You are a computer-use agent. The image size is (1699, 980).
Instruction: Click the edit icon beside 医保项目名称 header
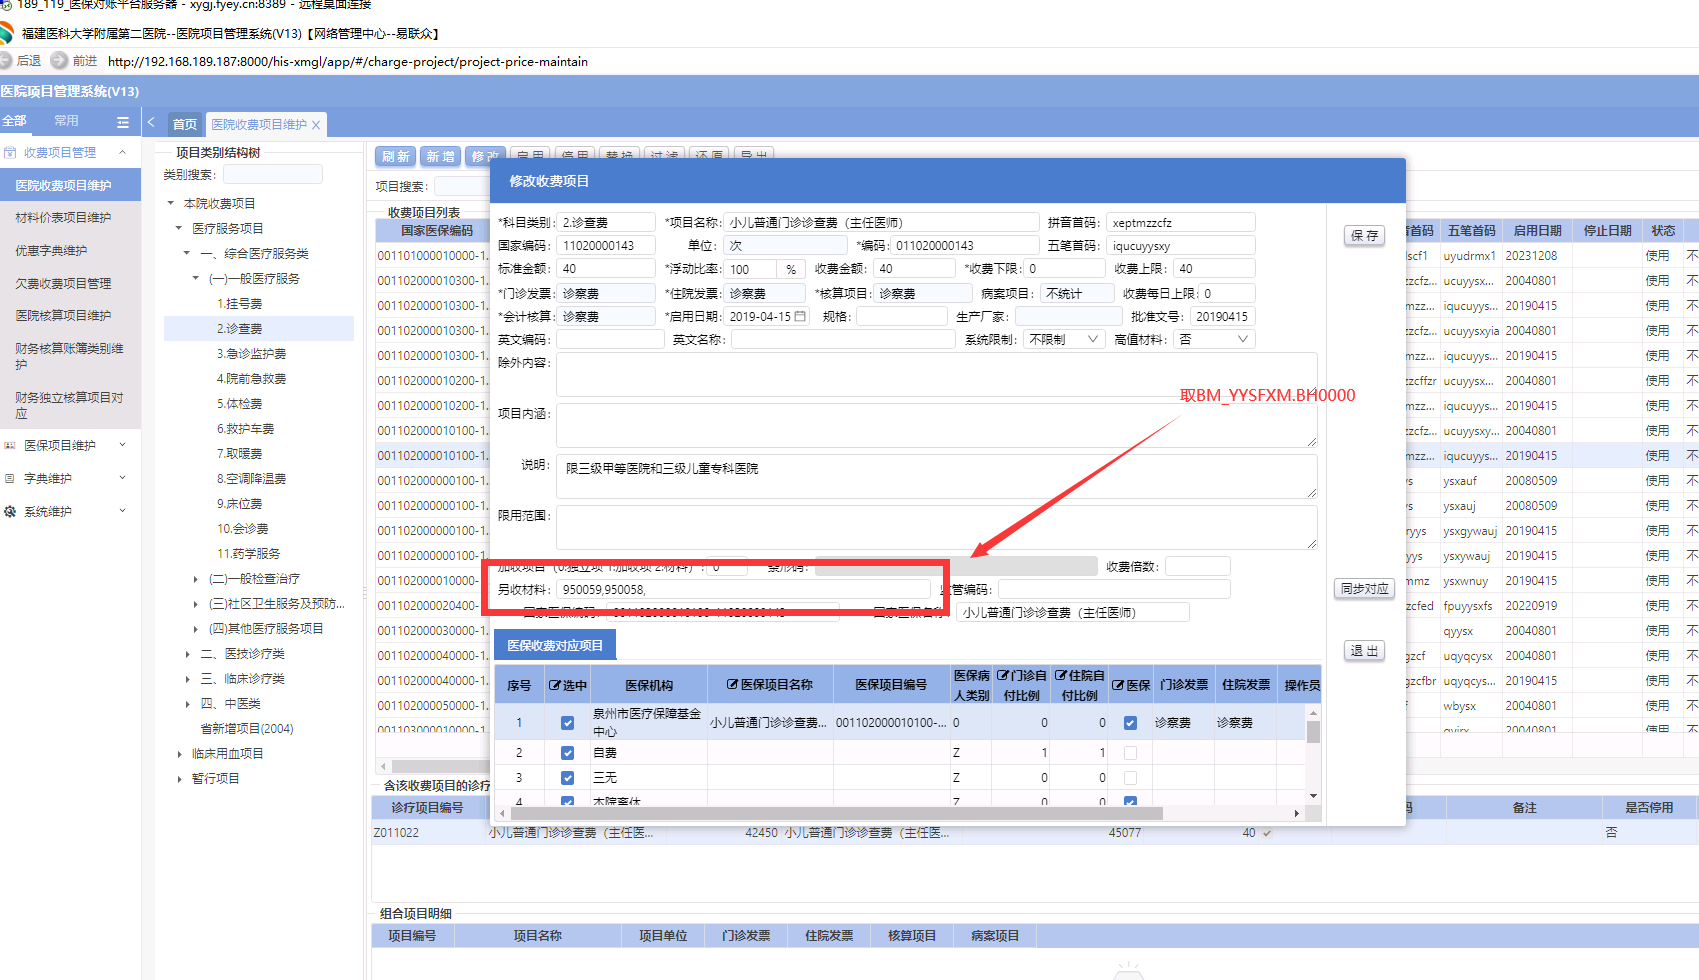(x=732, y=685)
